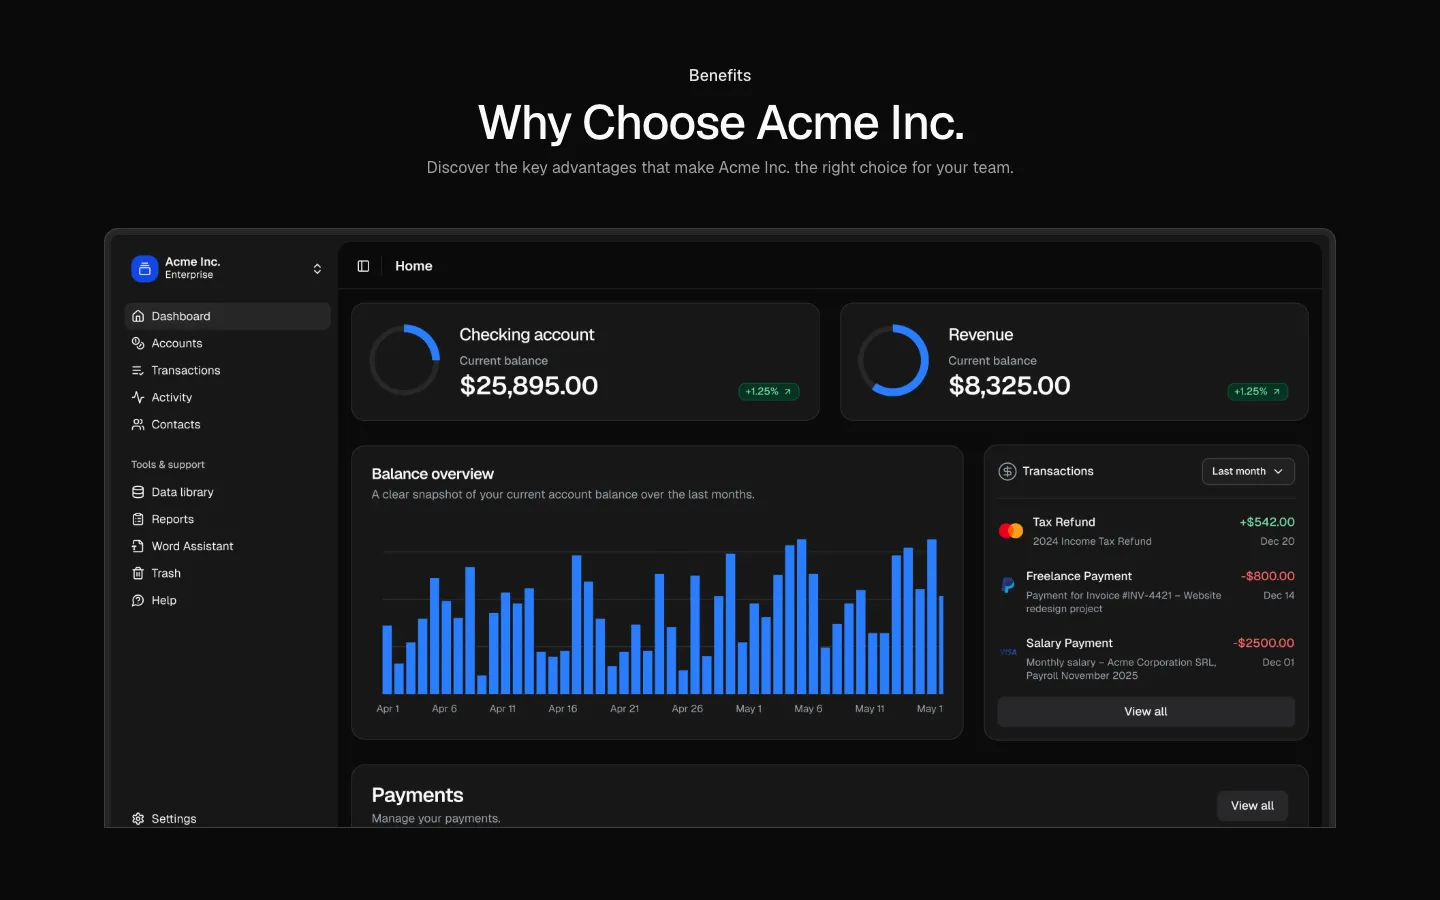Screen dimensions: 1440x900
Task: Open the Trash link in the sidebar
Action: point(227,573)
